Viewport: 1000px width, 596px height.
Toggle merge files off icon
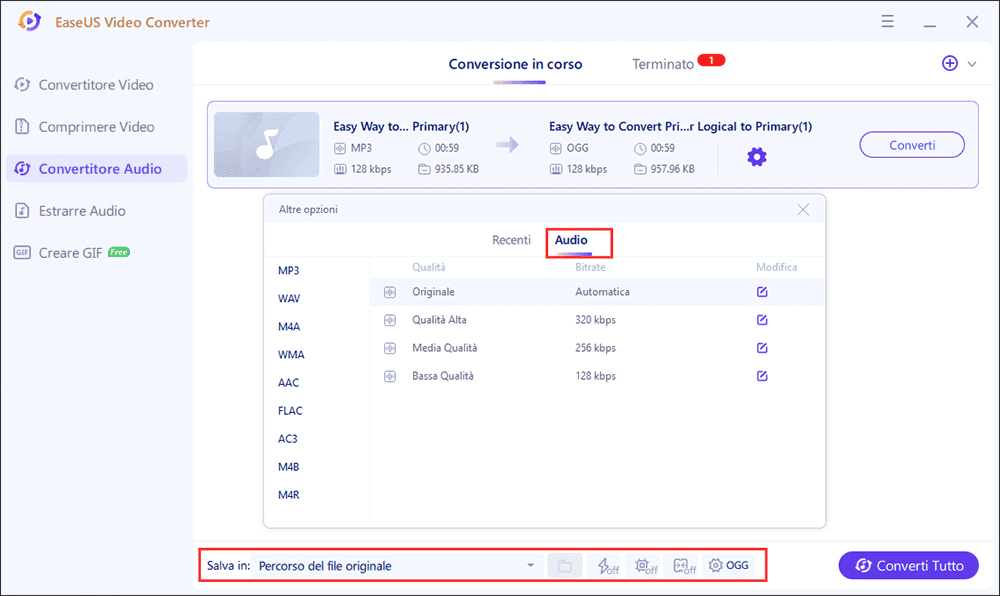(x=684, y=565)
